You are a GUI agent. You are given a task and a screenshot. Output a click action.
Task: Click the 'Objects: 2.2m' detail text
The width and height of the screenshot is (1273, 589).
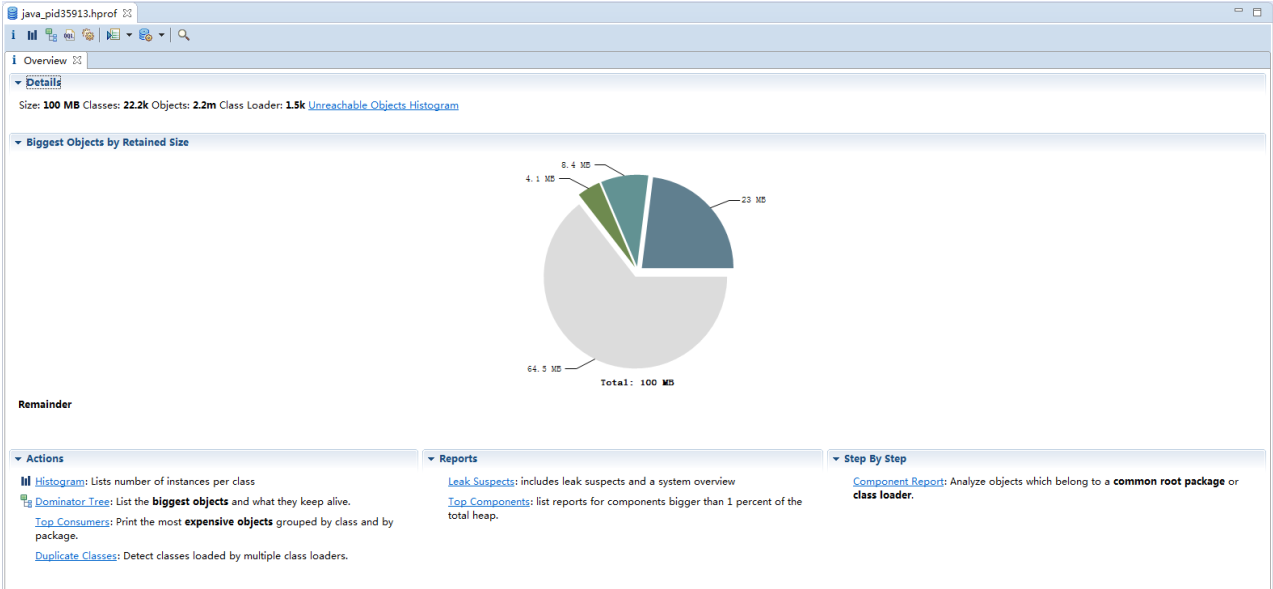pyautogui.click(x=184, y=105)
